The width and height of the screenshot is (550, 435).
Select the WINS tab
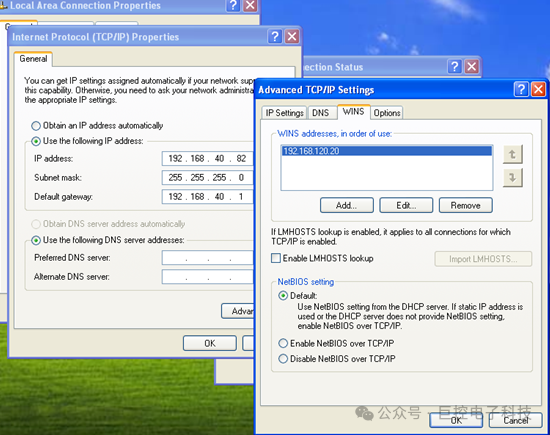point(353,112)
